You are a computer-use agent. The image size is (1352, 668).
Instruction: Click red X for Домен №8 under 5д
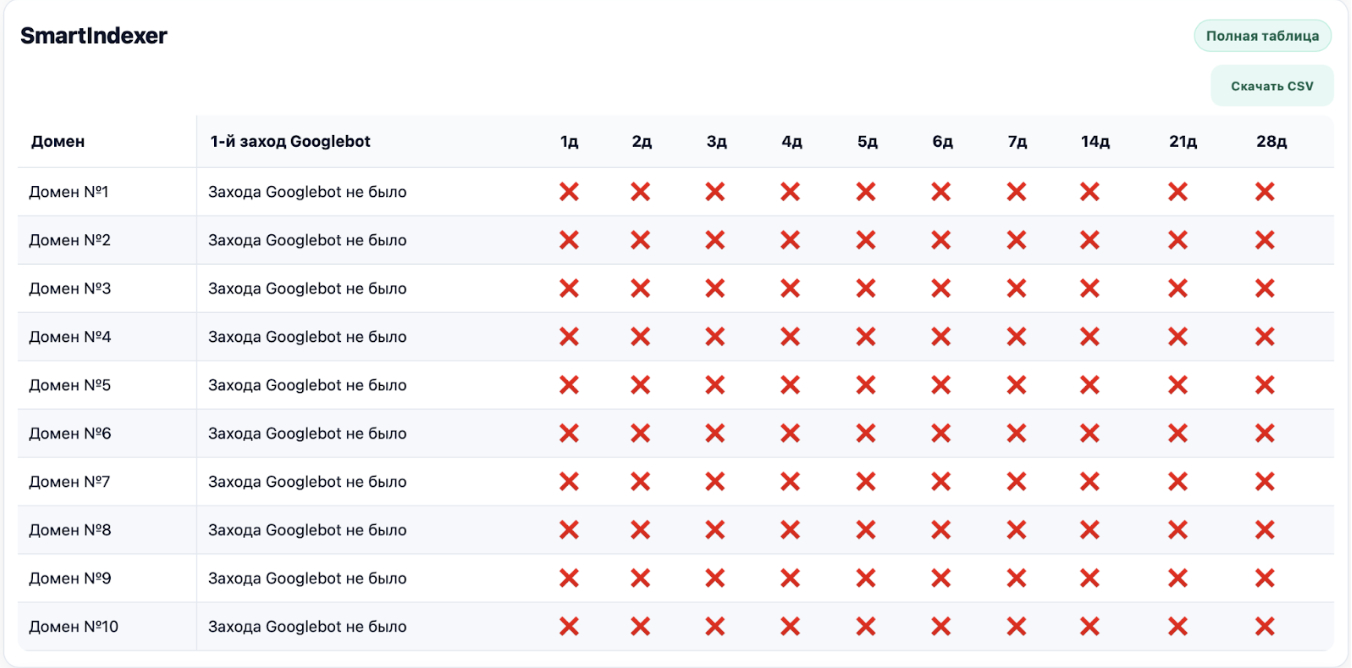[866, 530]
